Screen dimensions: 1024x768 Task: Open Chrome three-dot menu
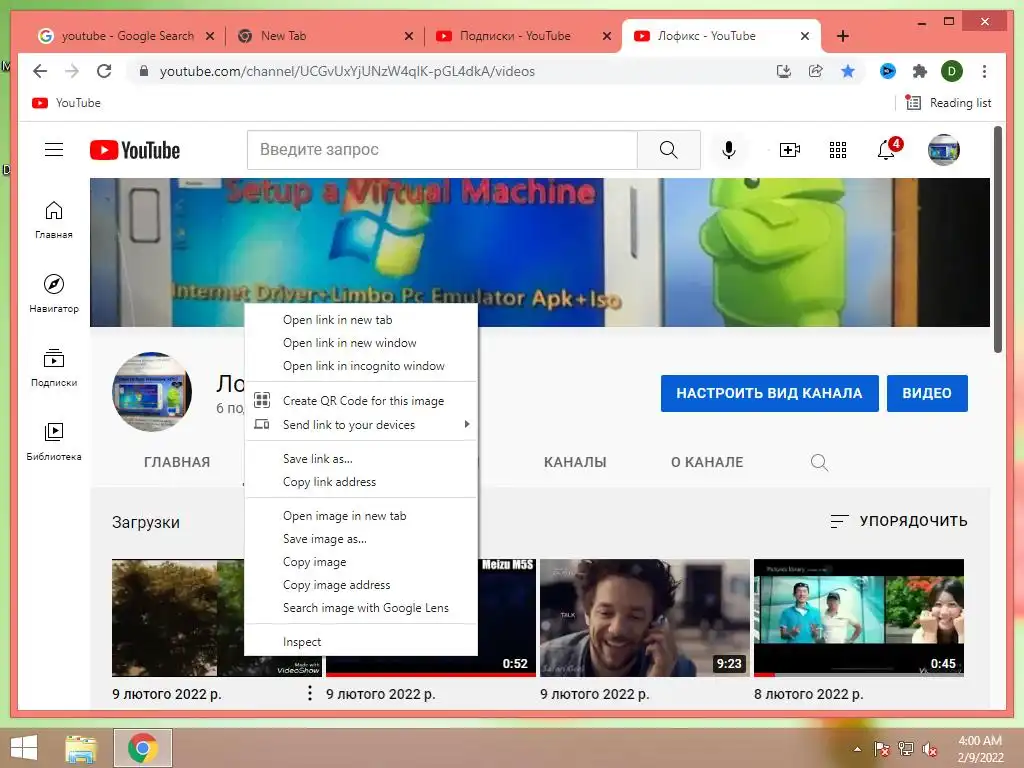984,71
